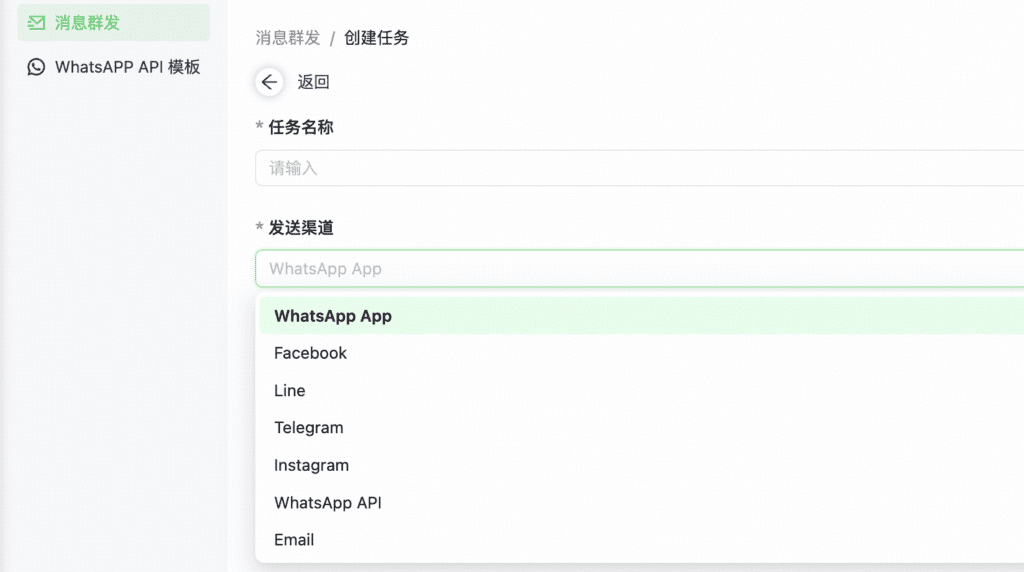Click the slash separator in the breadcrumb

[332, 39]
